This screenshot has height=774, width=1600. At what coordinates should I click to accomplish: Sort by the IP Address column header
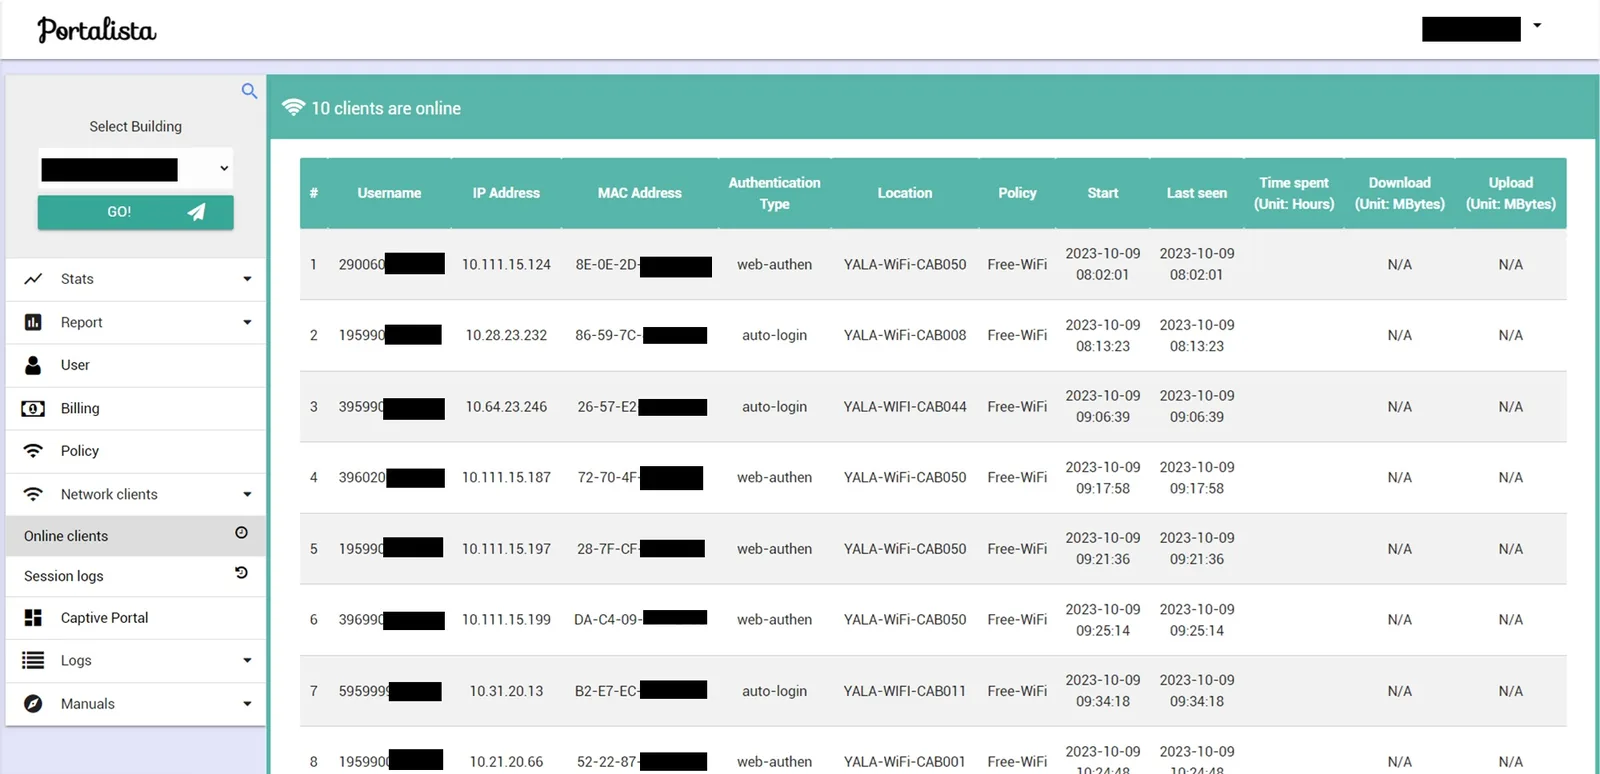(x=506, y=193)
